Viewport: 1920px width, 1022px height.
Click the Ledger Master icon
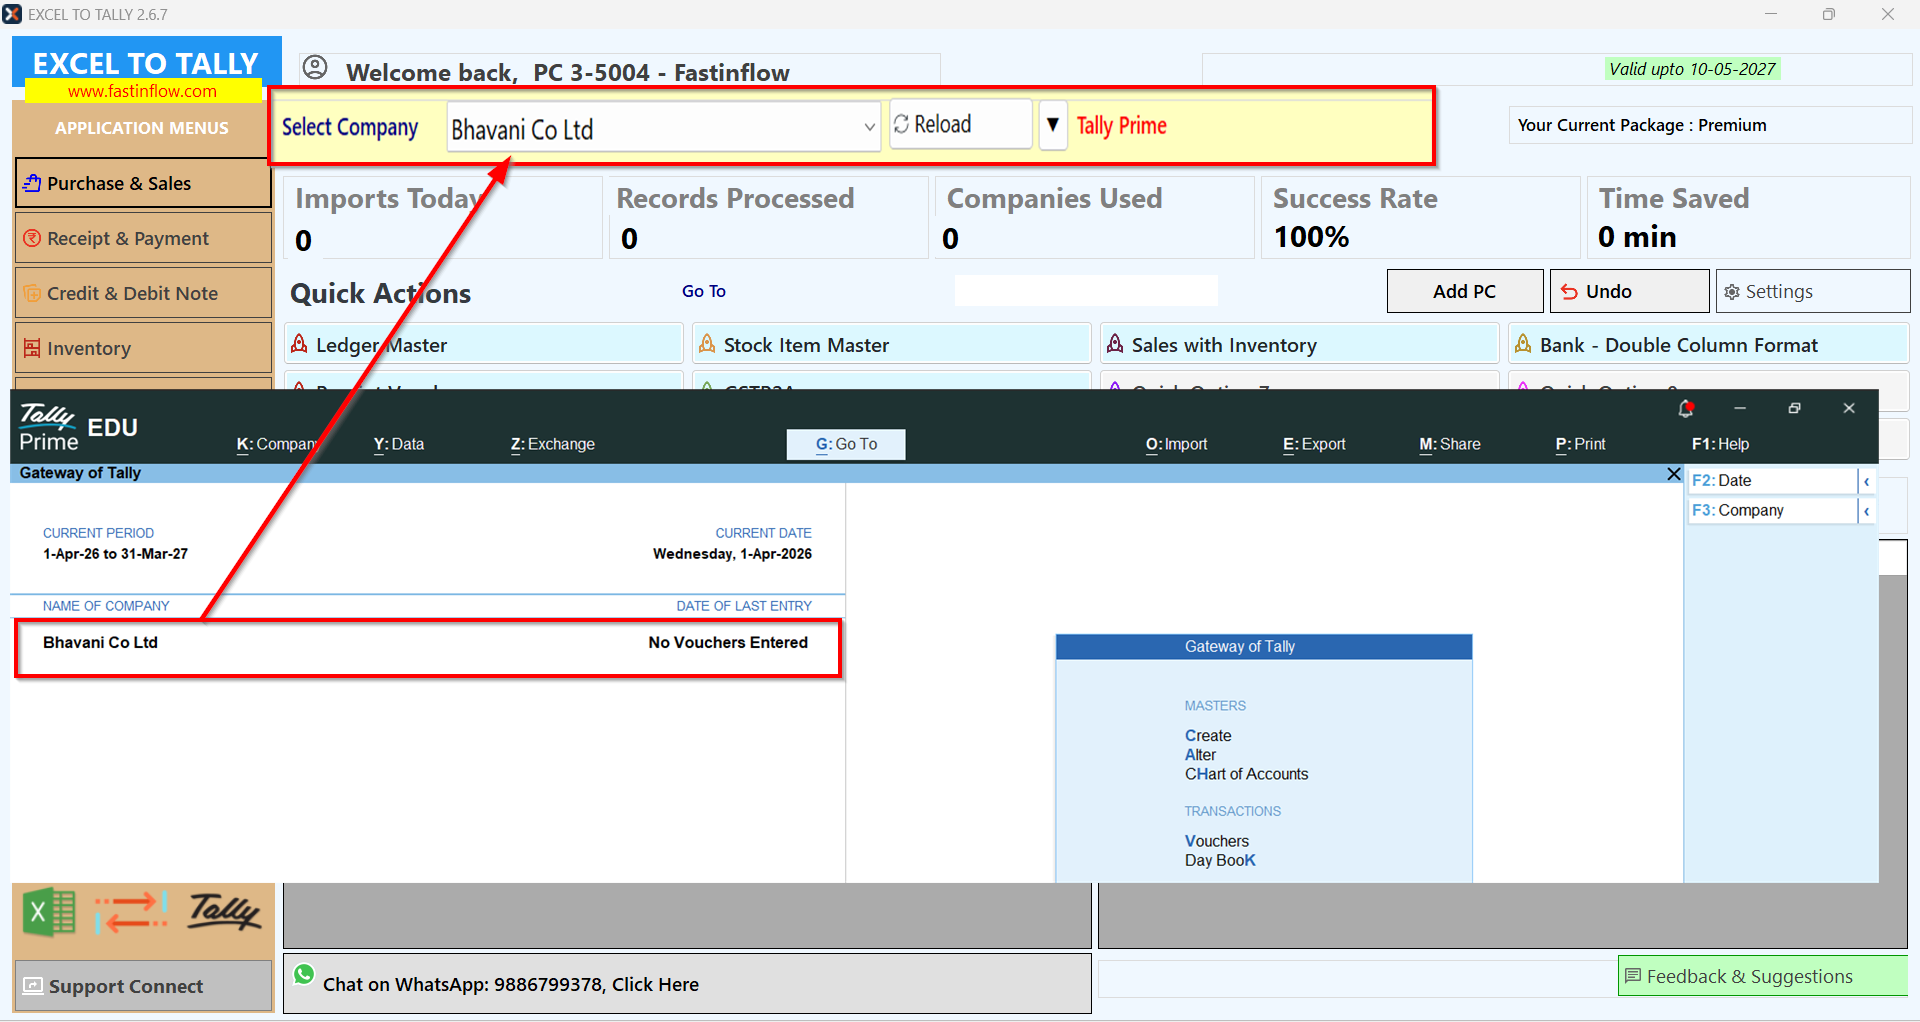pos(299,344)
